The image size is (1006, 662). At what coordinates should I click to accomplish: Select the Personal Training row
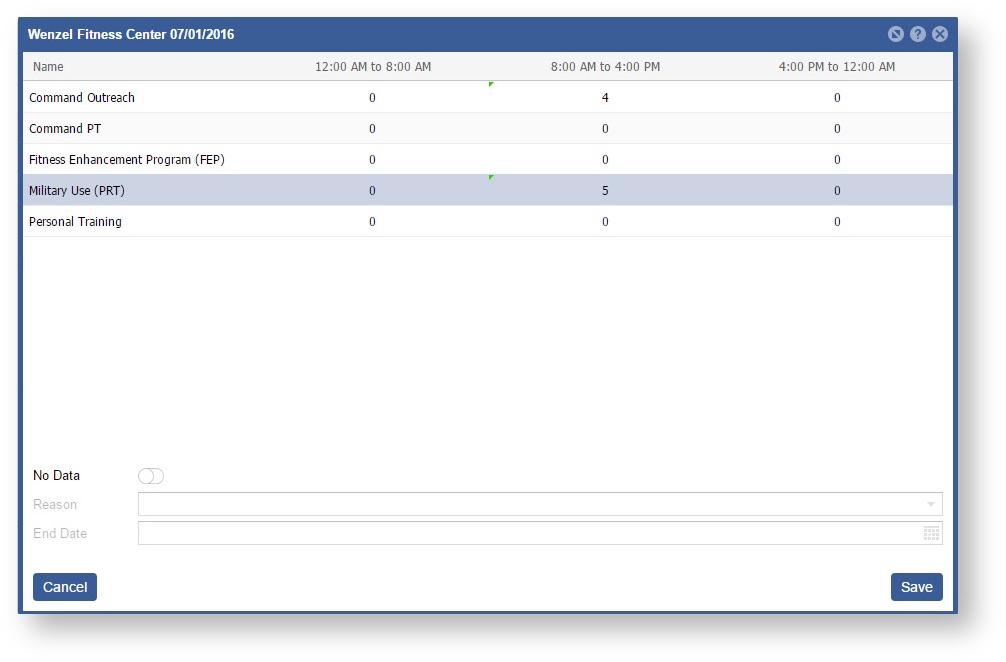[x=75, y=222]
